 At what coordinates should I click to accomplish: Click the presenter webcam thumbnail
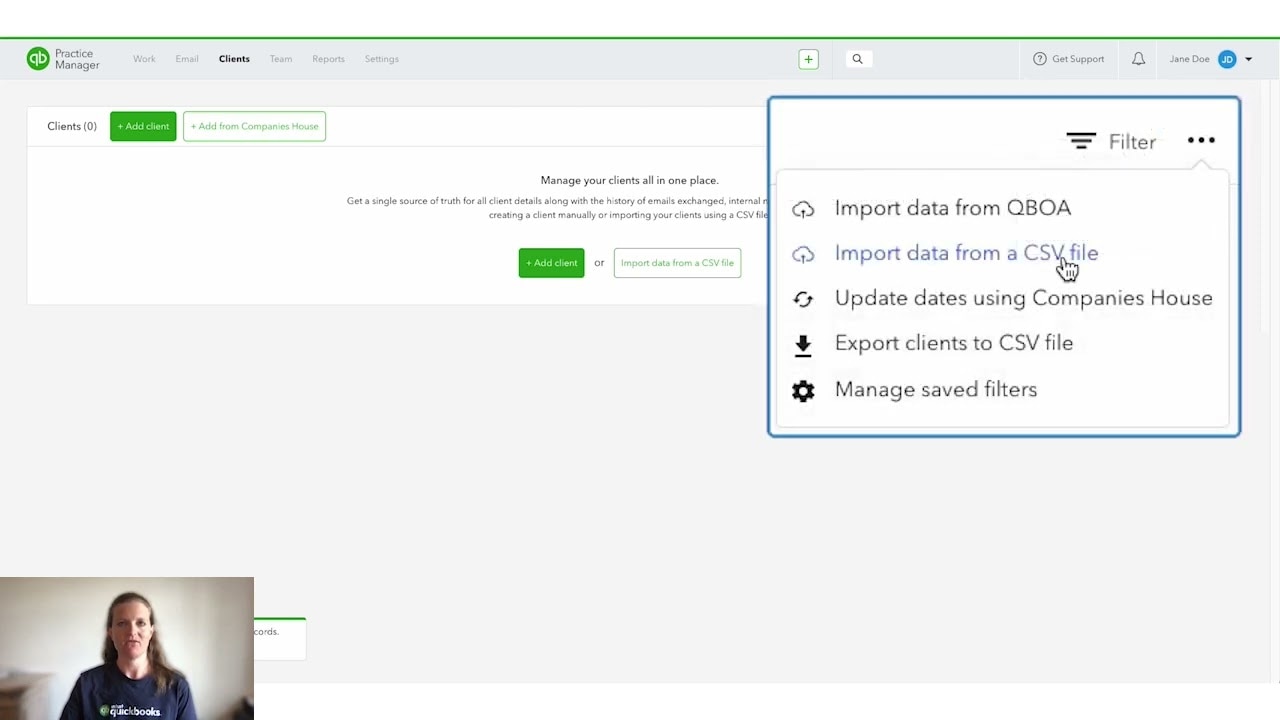coord(127,648)
